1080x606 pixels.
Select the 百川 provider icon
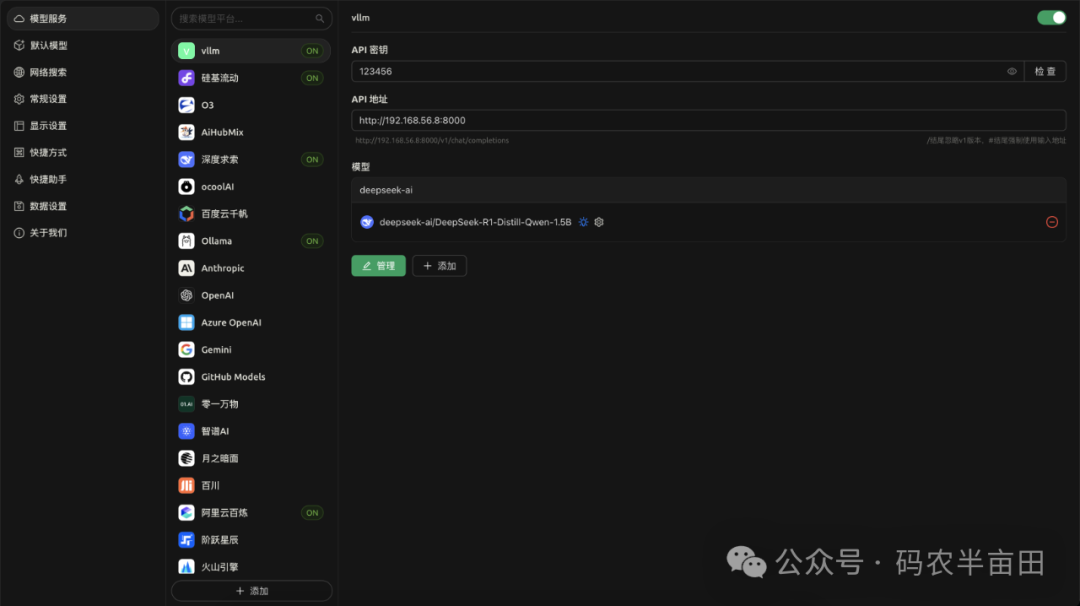(x=186, y=486)
